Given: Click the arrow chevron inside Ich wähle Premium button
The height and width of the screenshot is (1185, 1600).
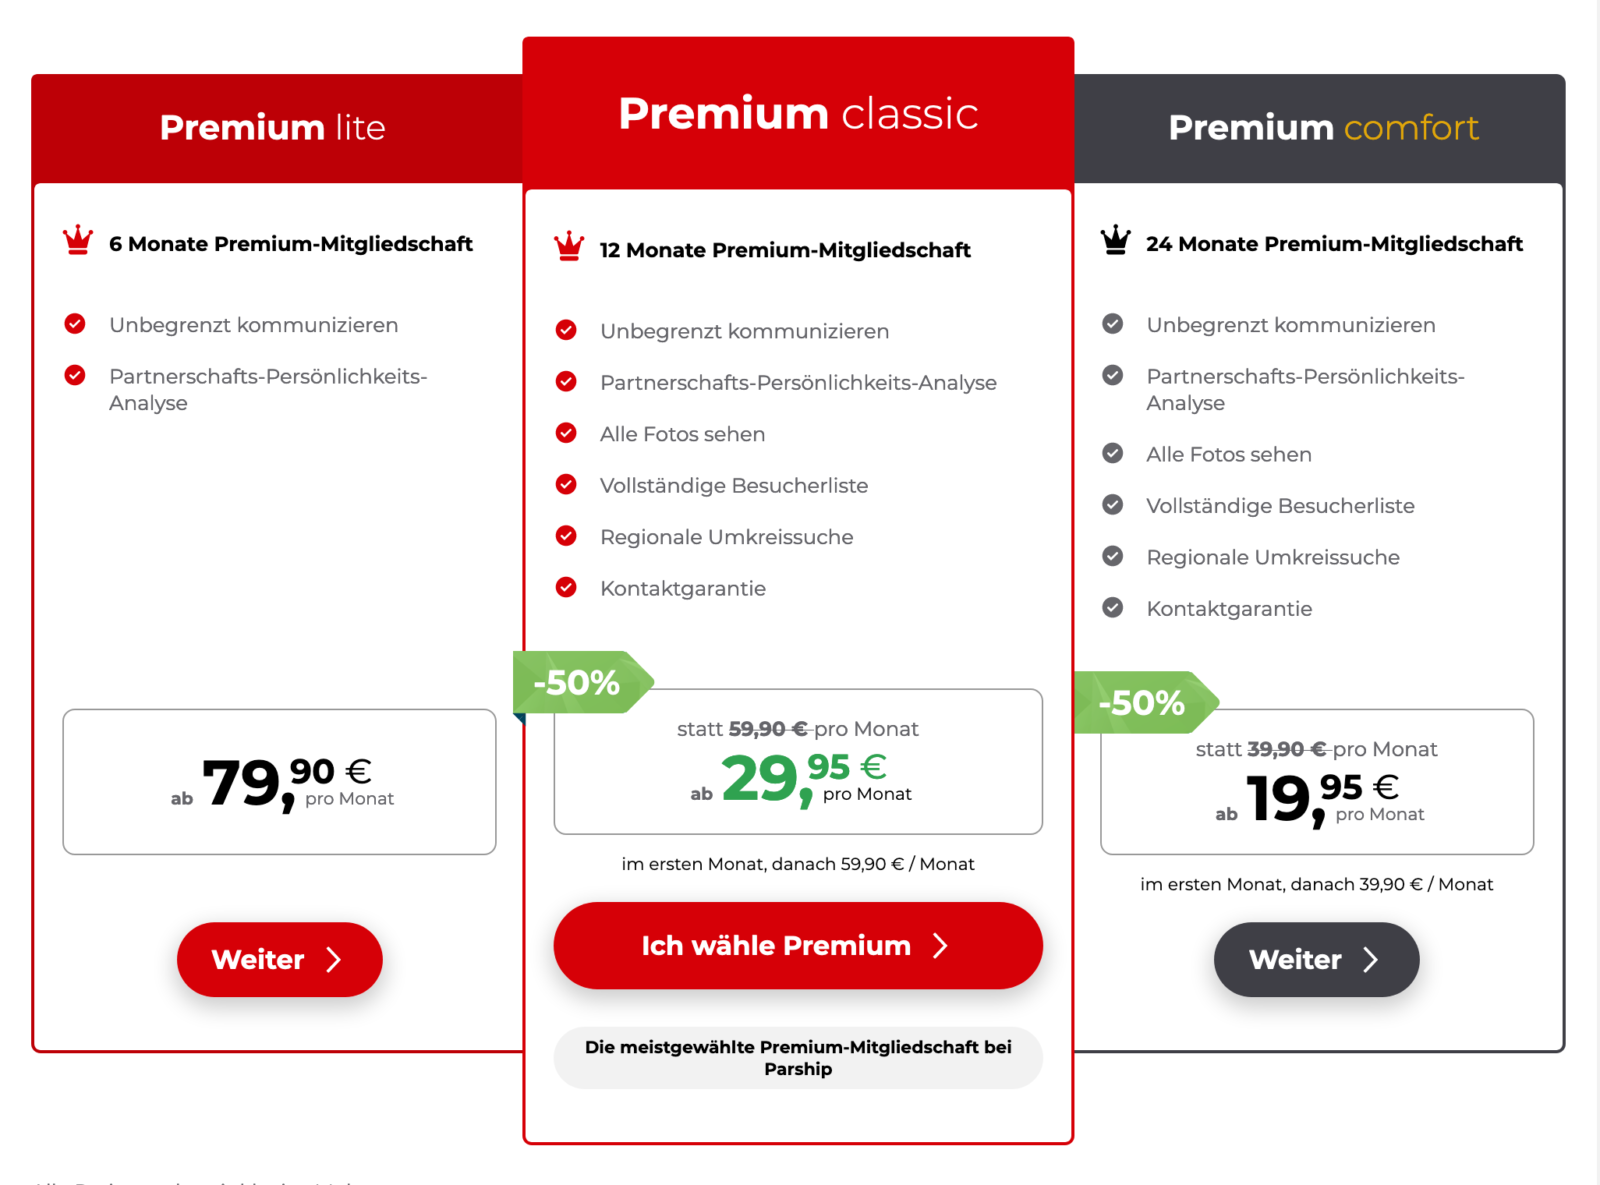Looking at the screenshot, I should click(938, 945).
